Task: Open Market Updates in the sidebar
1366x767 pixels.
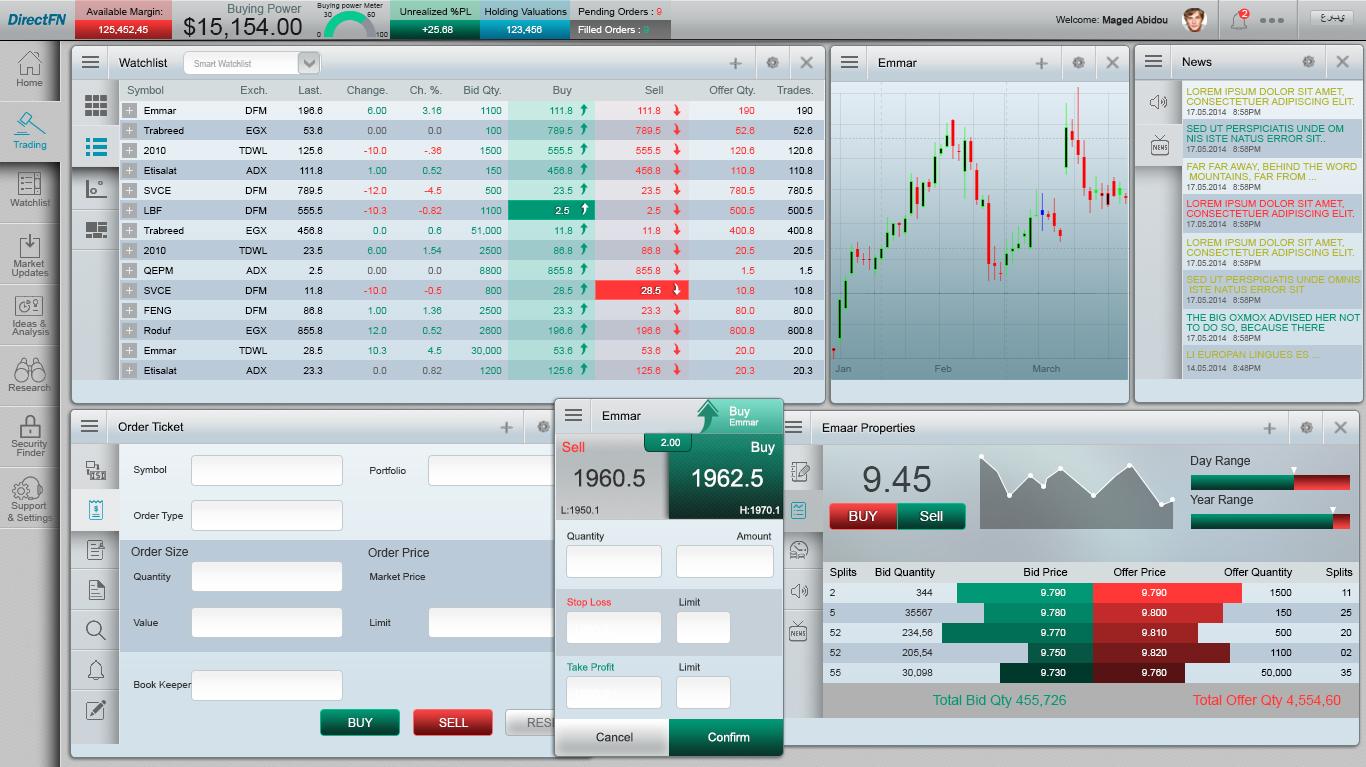Action: click(29, 254)
